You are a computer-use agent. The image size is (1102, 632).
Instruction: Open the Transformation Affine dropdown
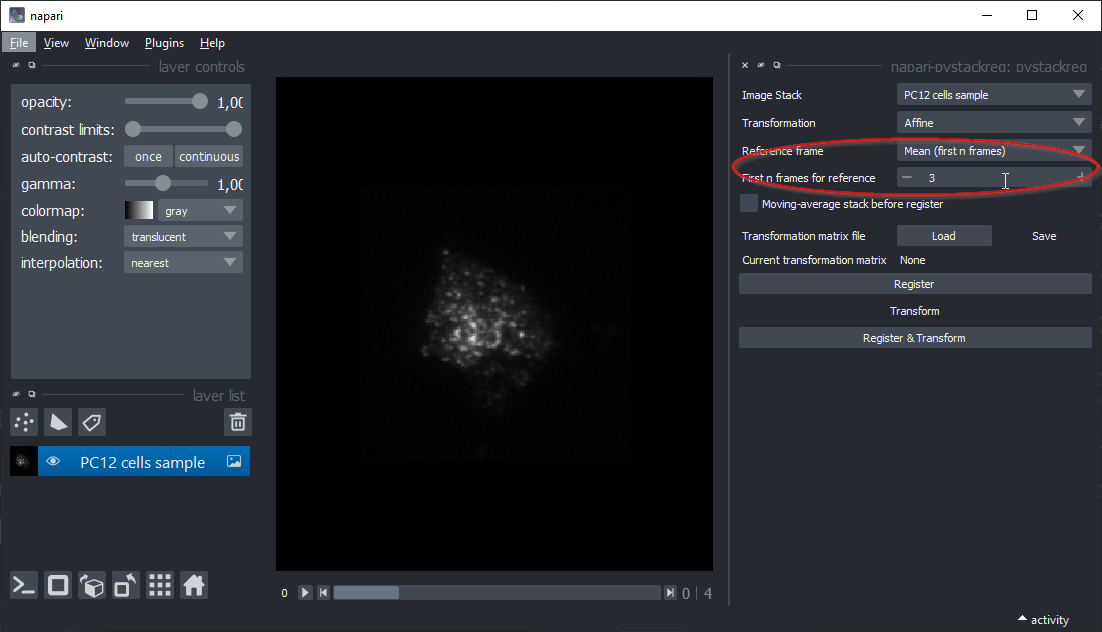click(993, 123)
